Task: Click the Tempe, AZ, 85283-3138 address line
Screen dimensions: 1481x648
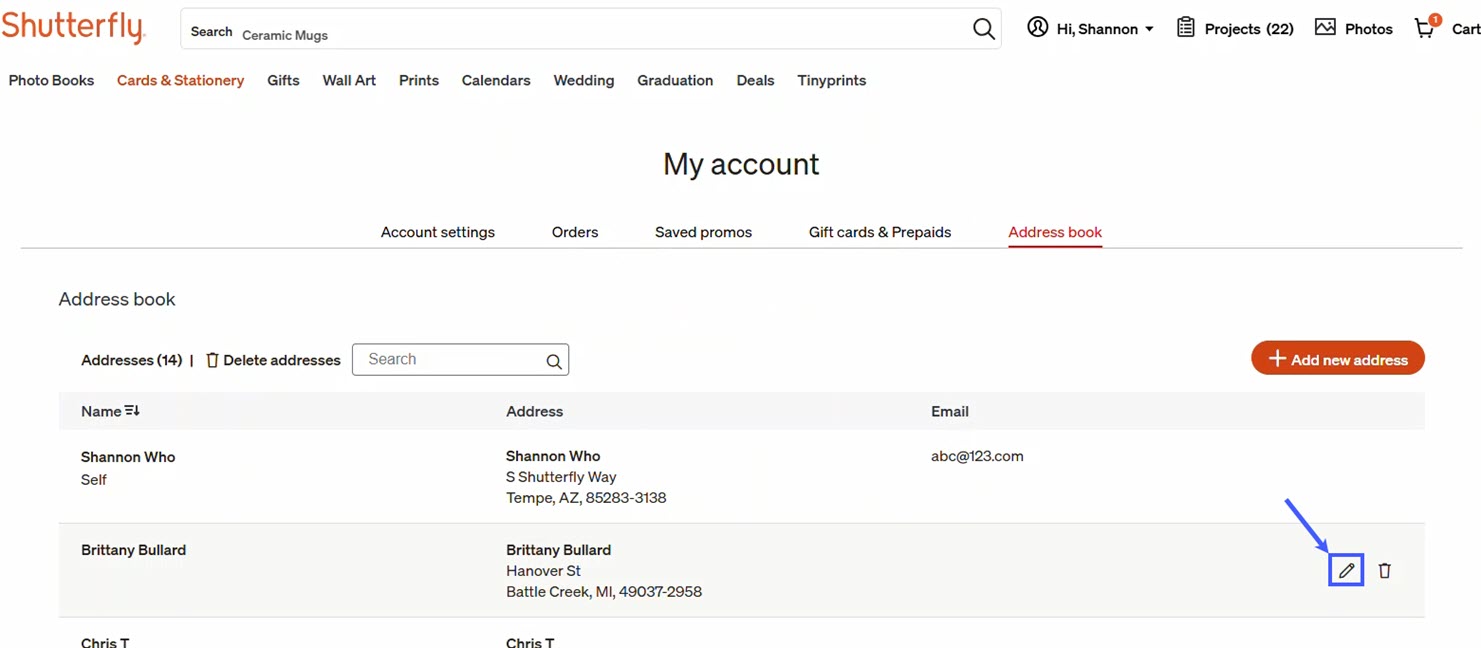Action: 586,498
